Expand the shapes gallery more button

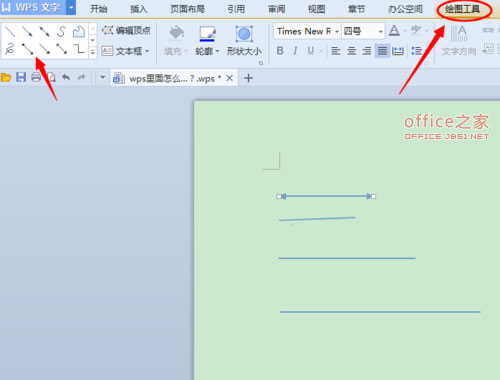pos(93,52)
